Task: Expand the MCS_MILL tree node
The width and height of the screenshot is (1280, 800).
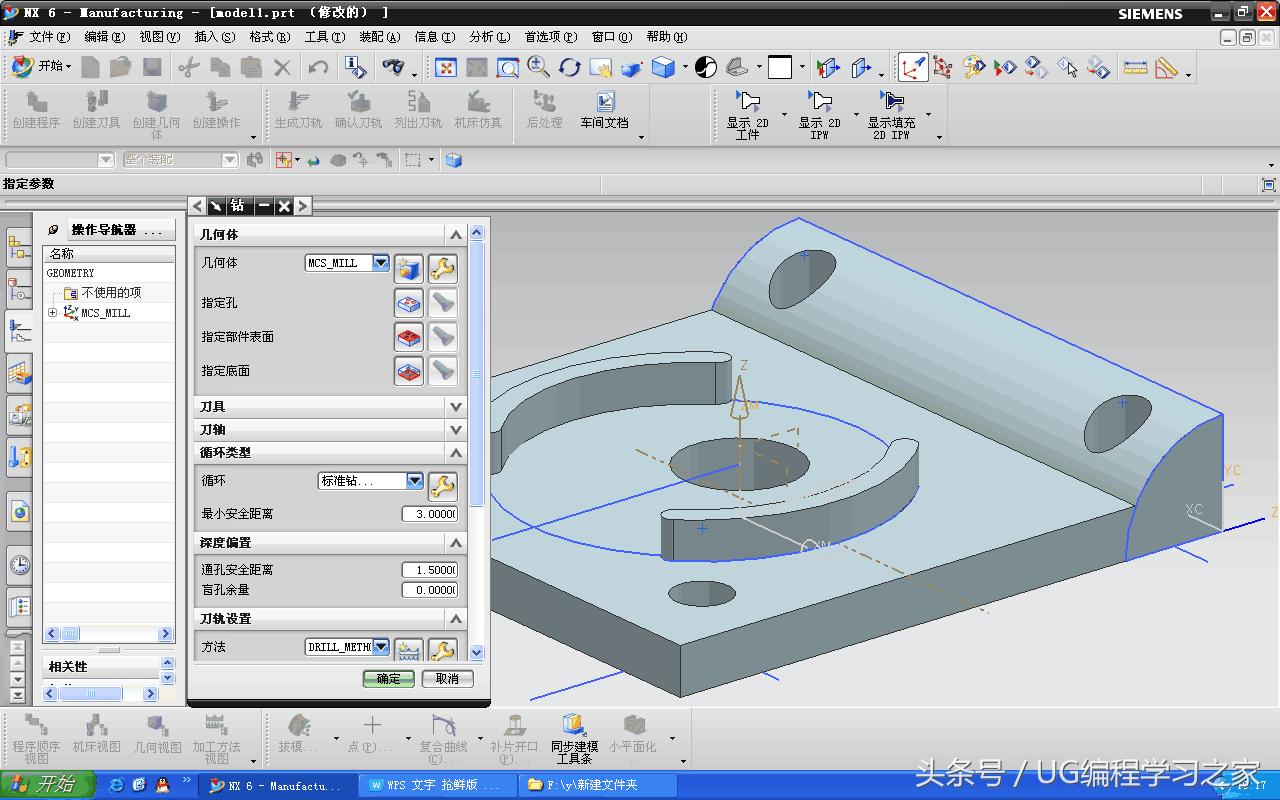Action: 53,313
